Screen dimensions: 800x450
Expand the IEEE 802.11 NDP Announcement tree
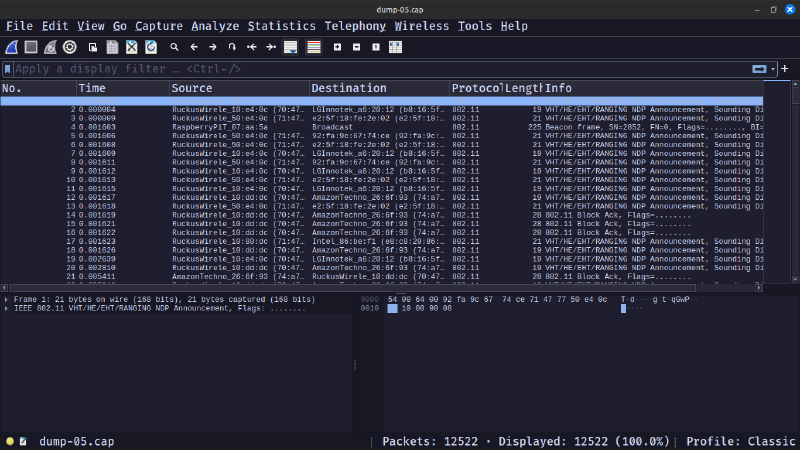pyautogui.click(x=6, y=308)
